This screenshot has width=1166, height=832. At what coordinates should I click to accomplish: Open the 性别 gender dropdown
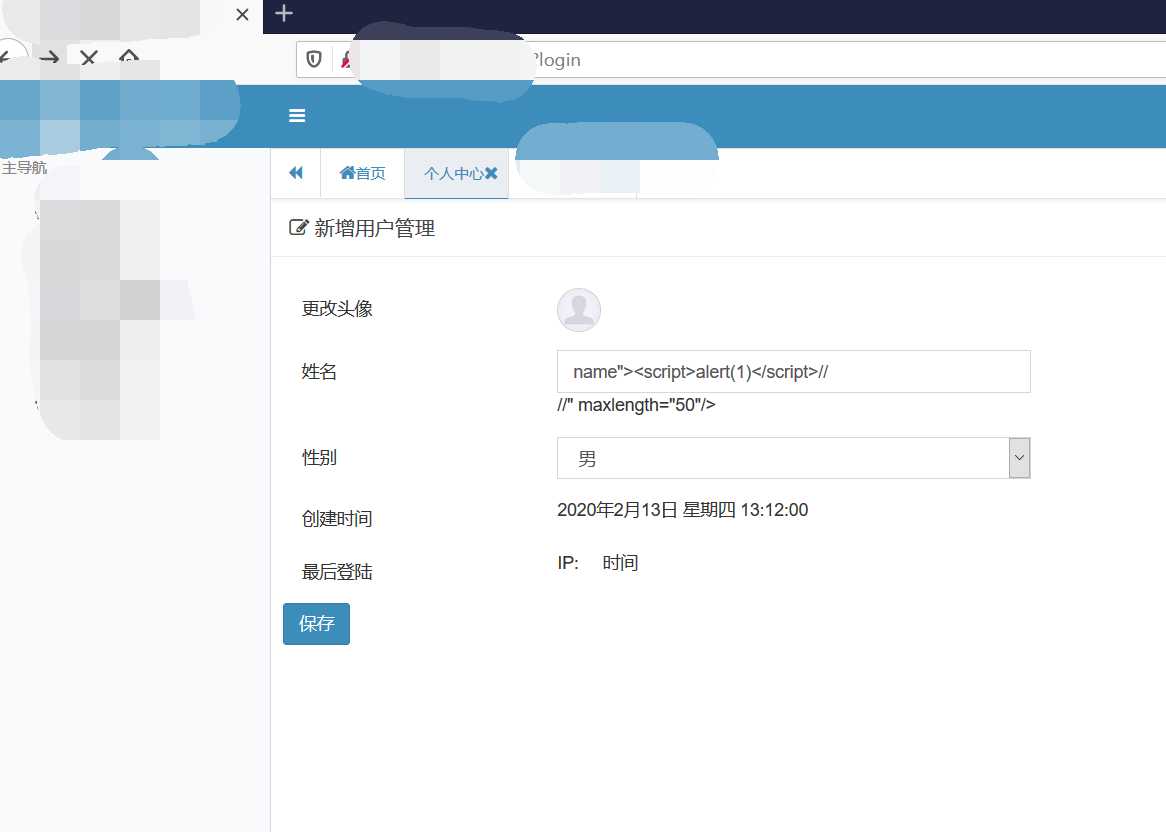click(x=793, y=458)
